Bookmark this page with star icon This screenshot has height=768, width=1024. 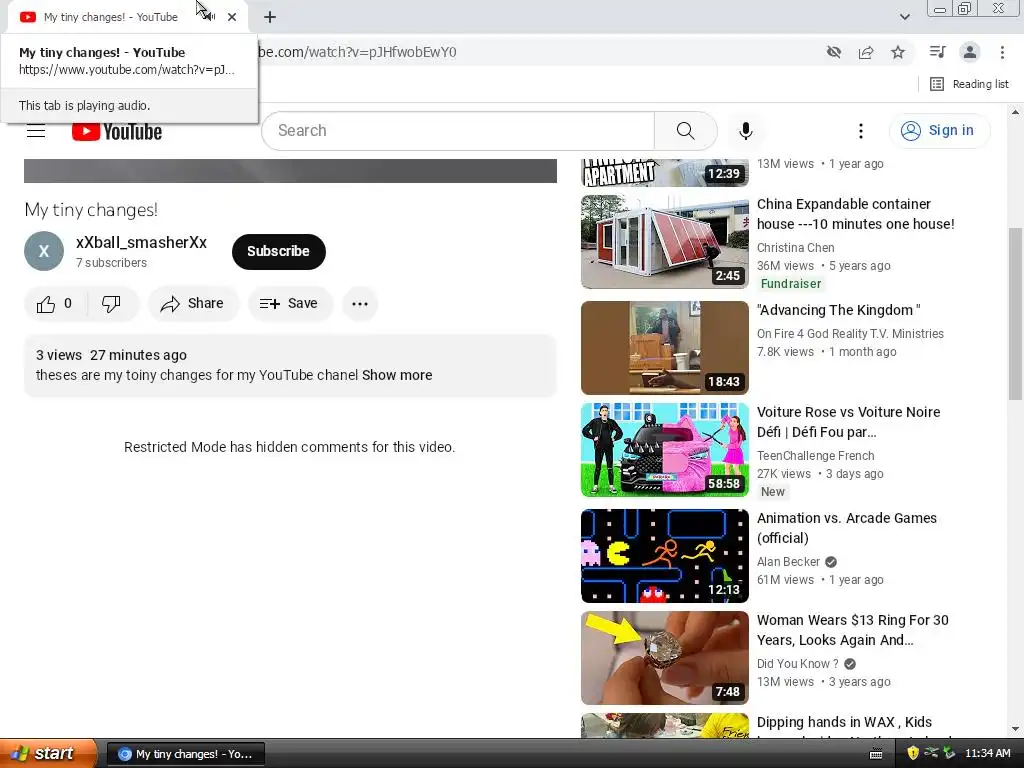898,52
